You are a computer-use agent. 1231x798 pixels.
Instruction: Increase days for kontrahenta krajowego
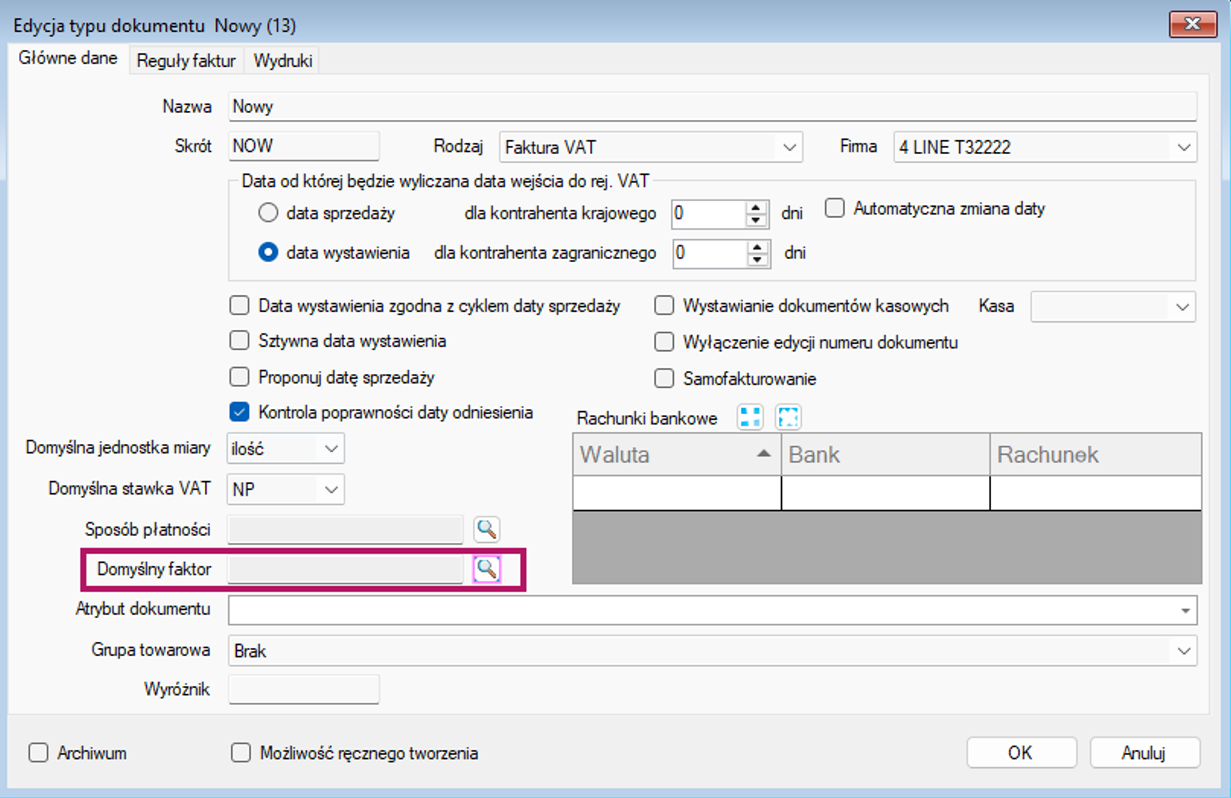(x=758, y=207)
